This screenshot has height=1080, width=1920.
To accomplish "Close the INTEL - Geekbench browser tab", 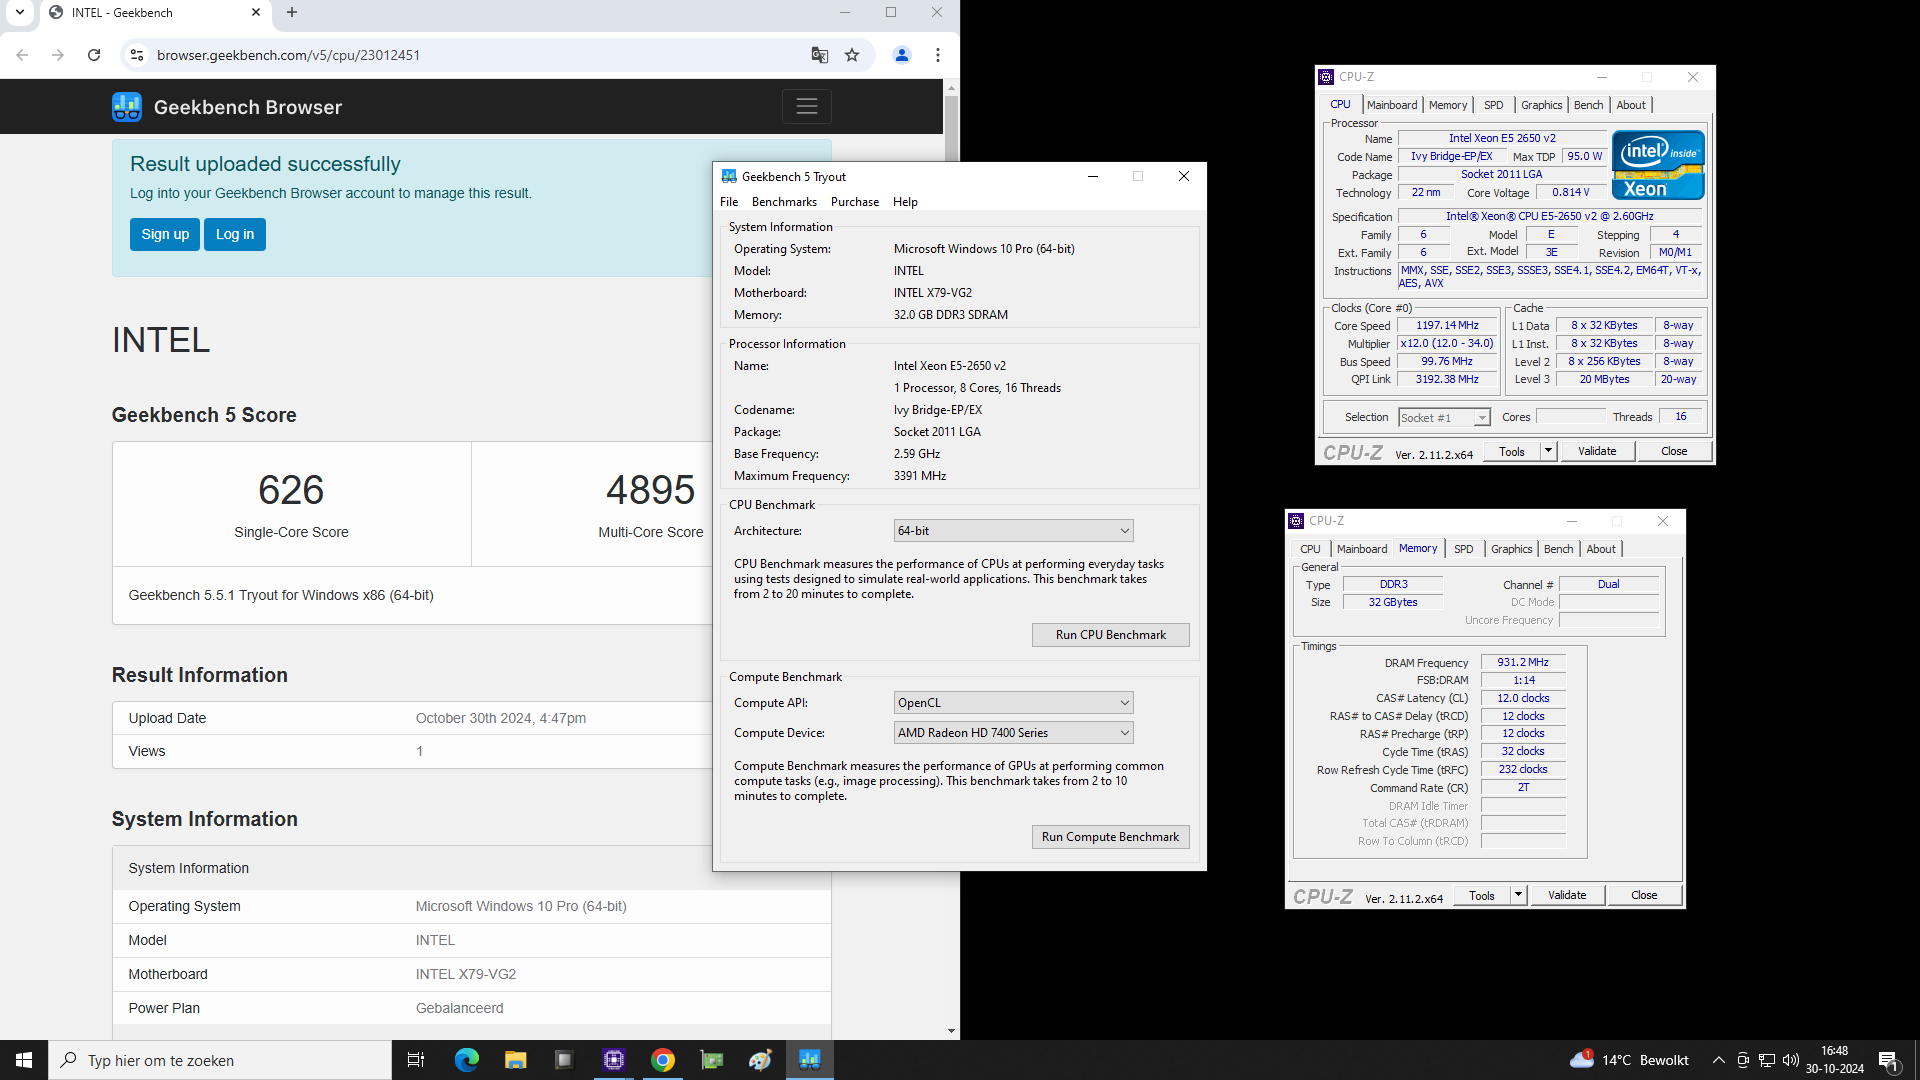I will (256, 12).
